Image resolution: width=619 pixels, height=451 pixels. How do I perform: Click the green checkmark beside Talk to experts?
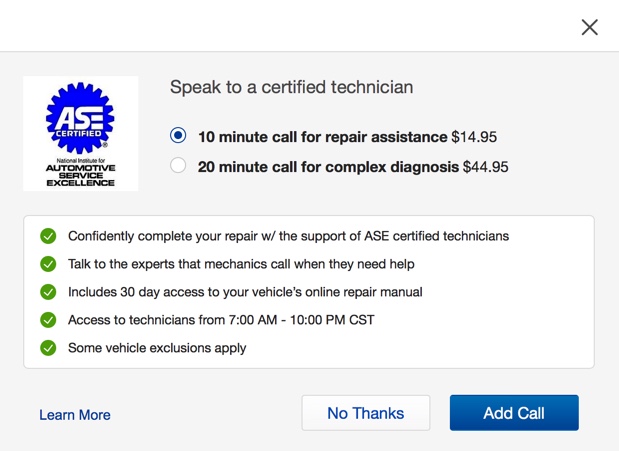pyautogui.click(x=48, y=264)
